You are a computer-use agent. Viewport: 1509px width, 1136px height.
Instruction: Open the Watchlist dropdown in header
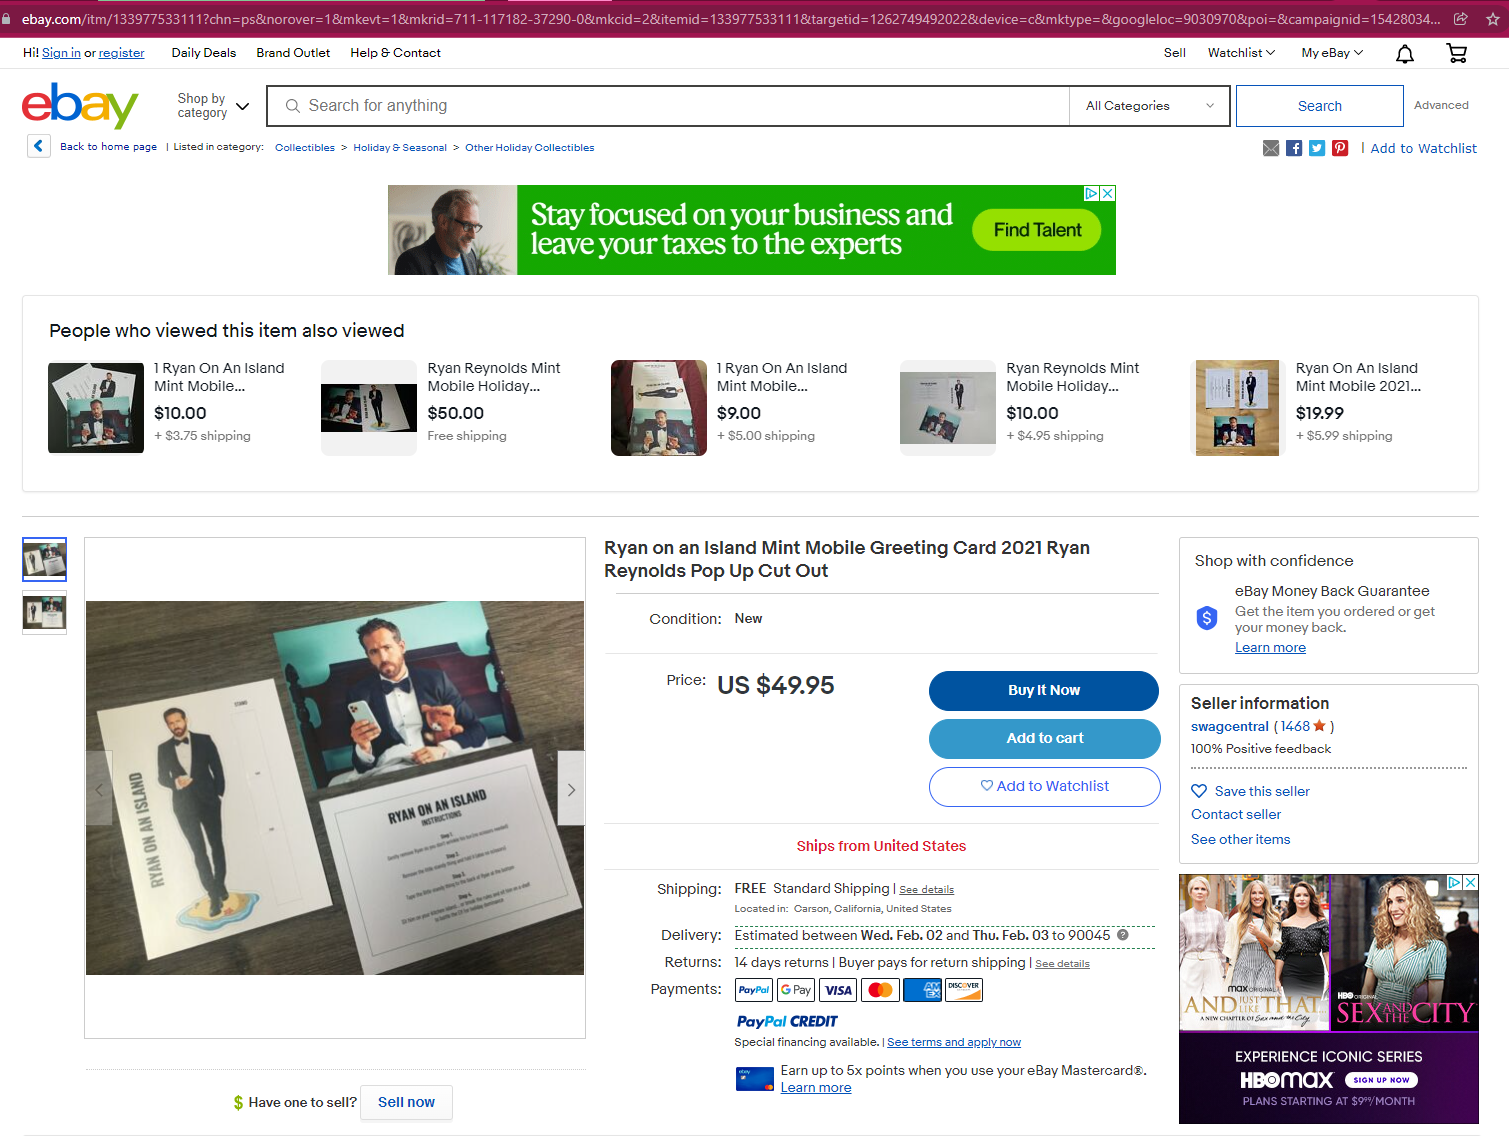1240,53
